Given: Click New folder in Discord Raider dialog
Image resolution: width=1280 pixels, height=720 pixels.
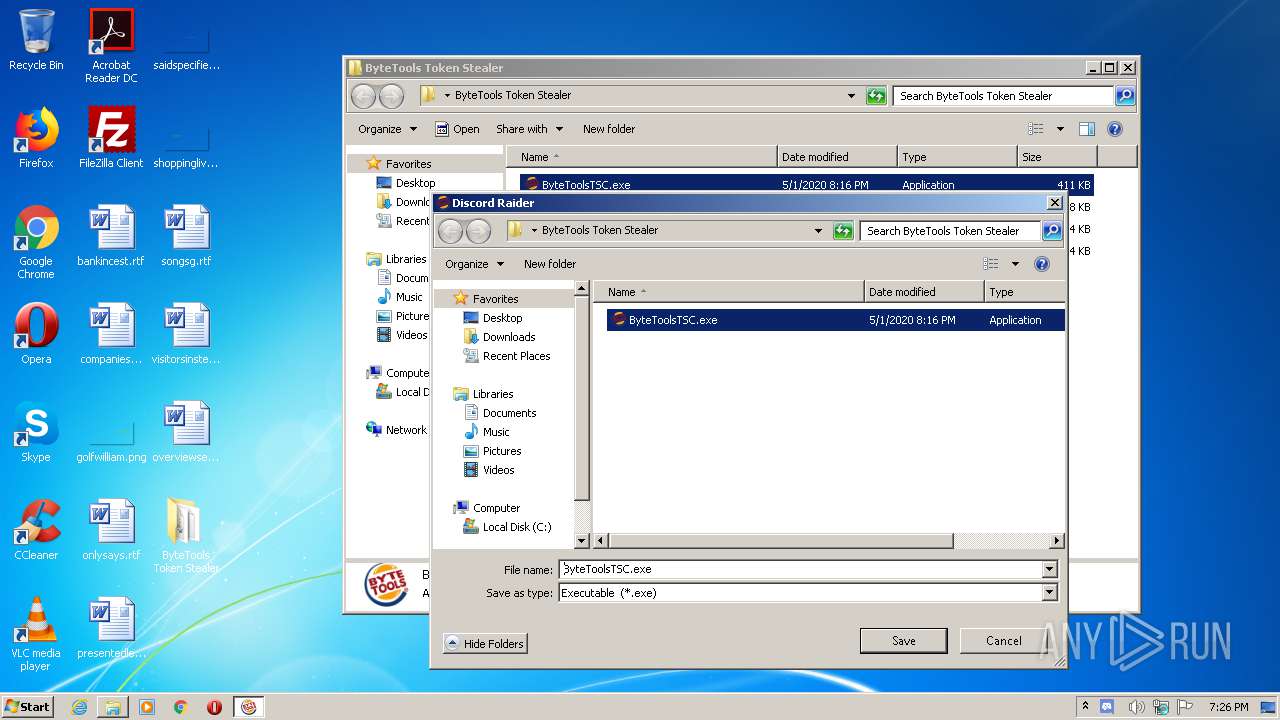Looking at the screenshot, I should [550, 264].
